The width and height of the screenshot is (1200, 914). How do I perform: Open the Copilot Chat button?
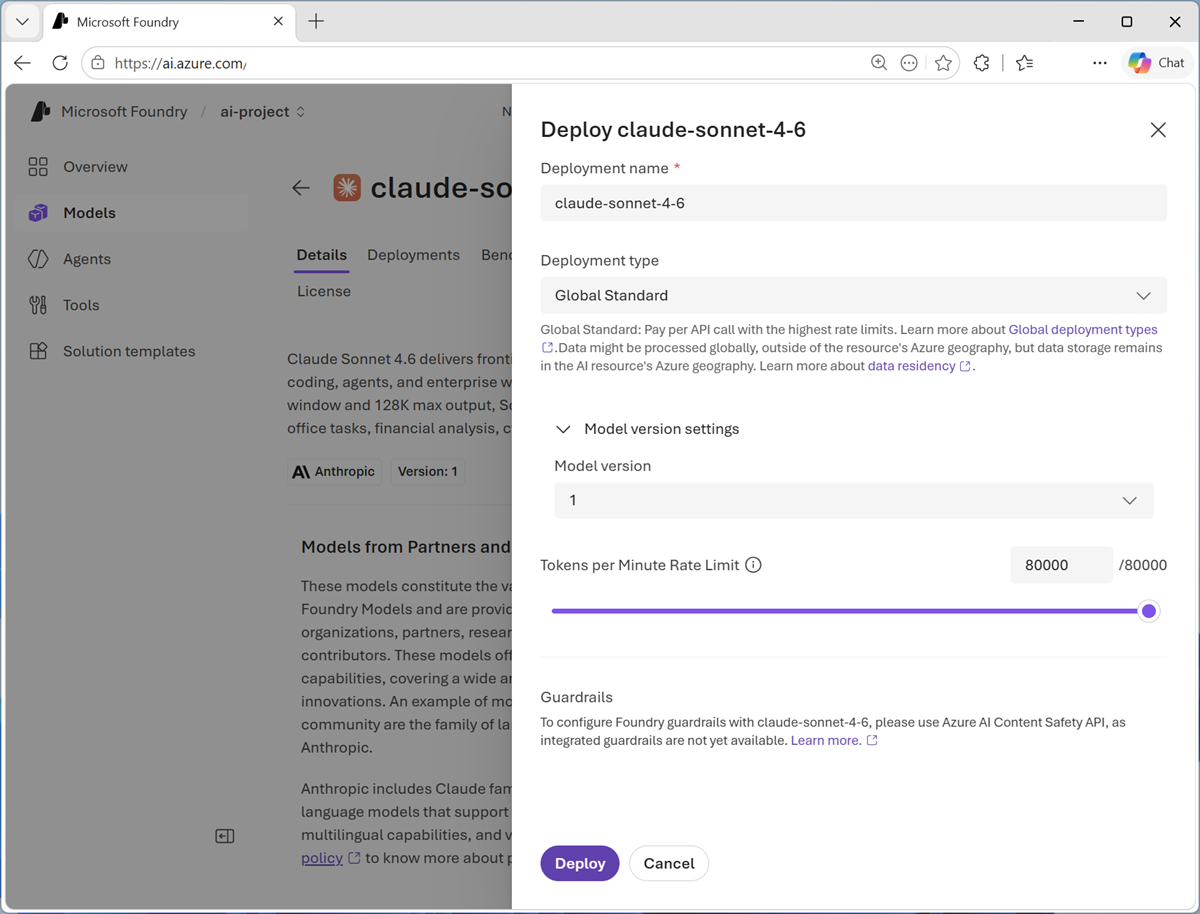[1157, 63]
